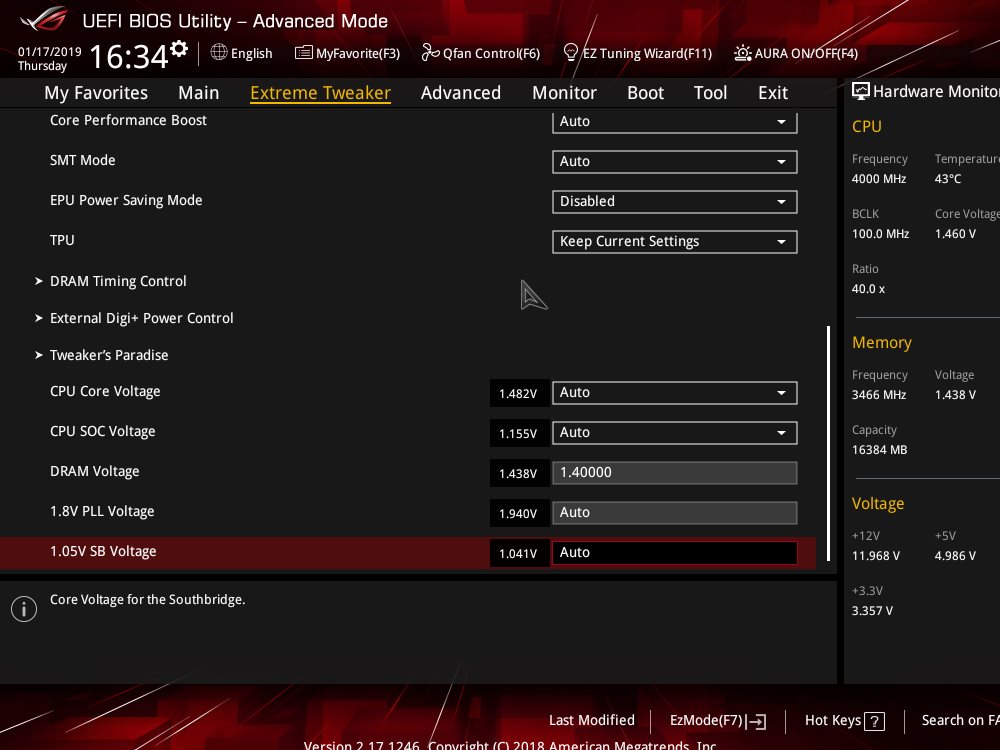Go to the Monitor tab
The height and width of the screenshot is (750, 1000).
(564, 92)
